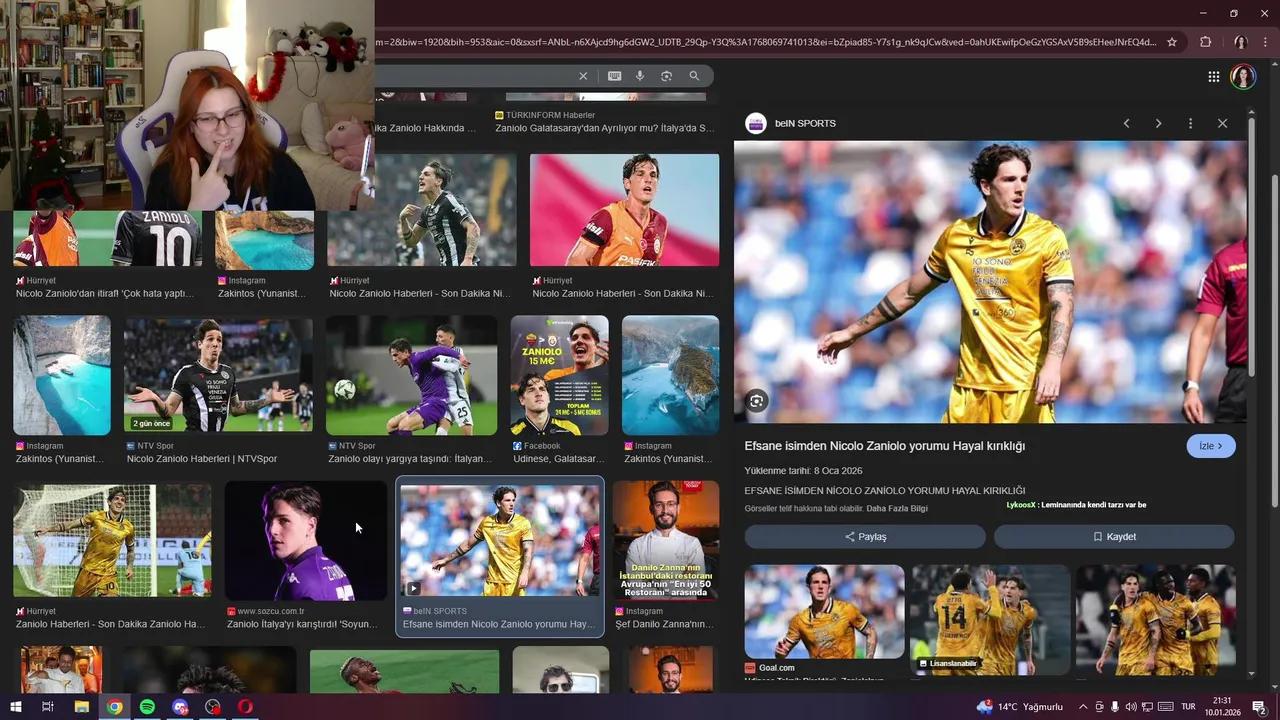
Task: Click the lens search icon on preview image
Action: point(757,401)
